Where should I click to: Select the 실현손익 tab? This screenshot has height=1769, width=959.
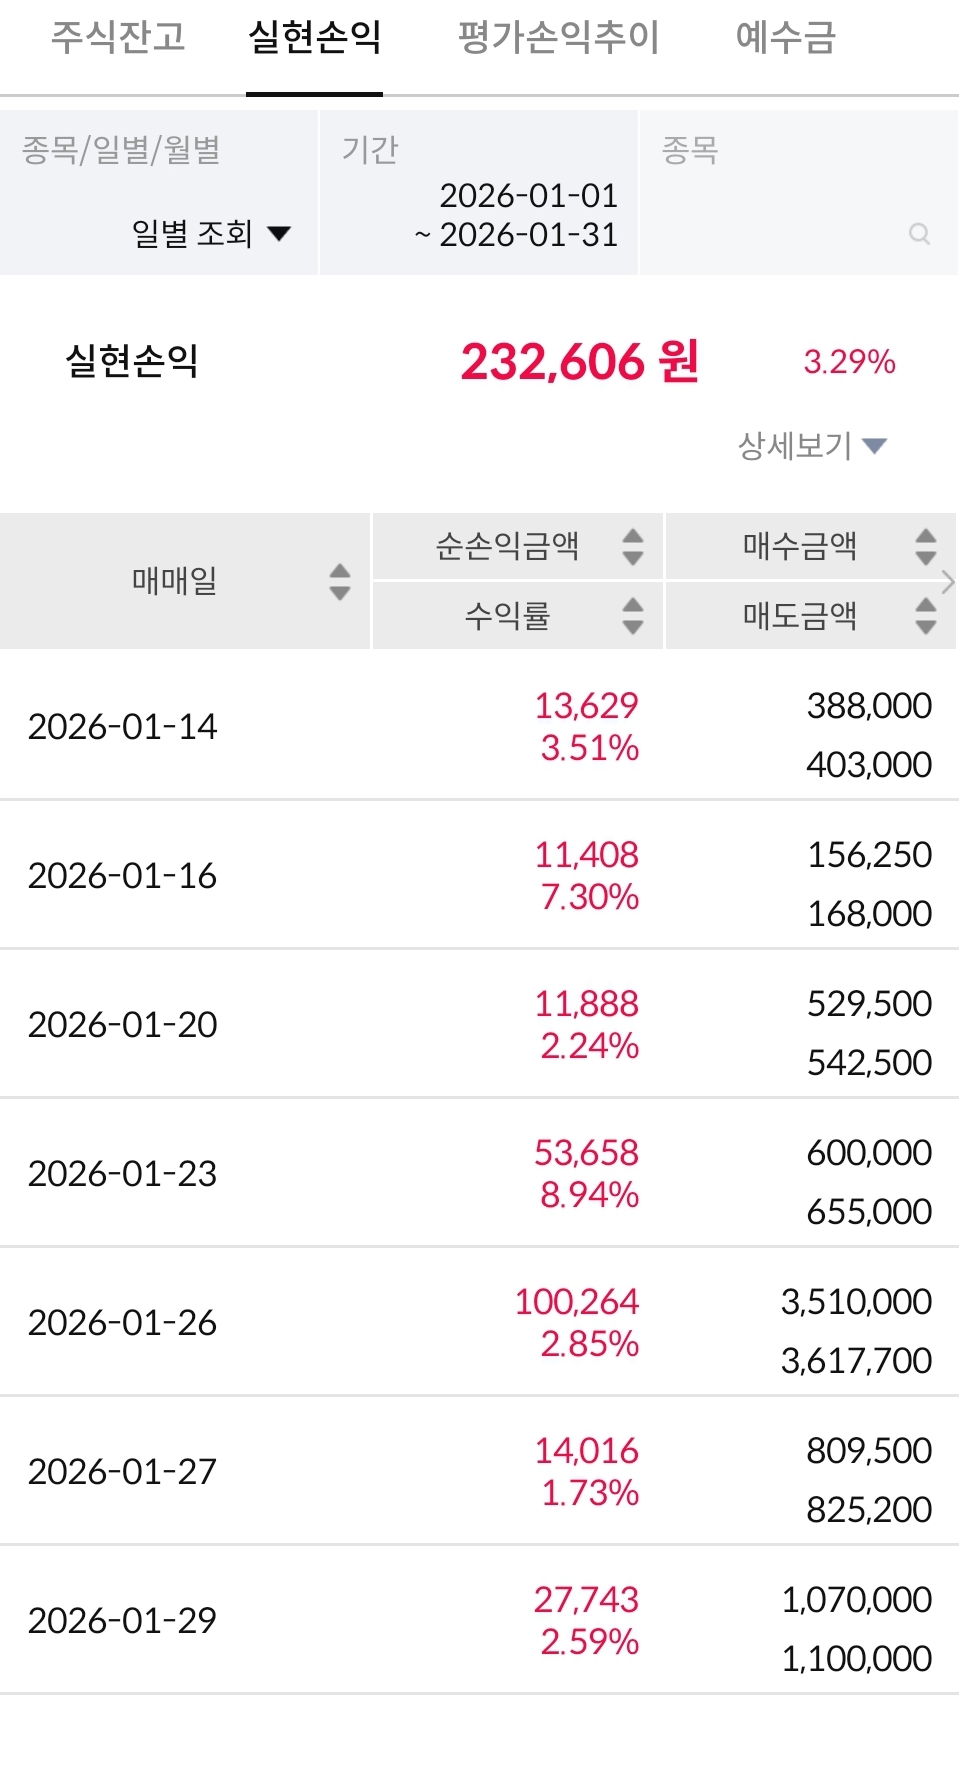(314, 38)
